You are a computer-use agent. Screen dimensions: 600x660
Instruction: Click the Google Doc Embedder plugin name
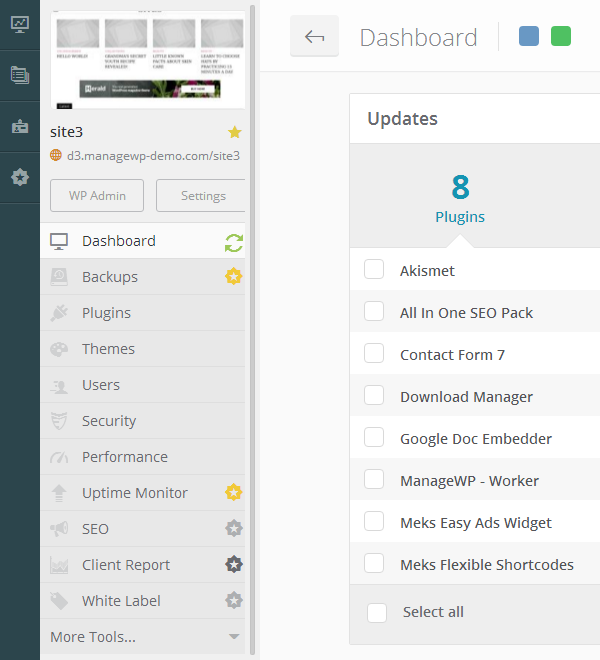click(476, 439)
